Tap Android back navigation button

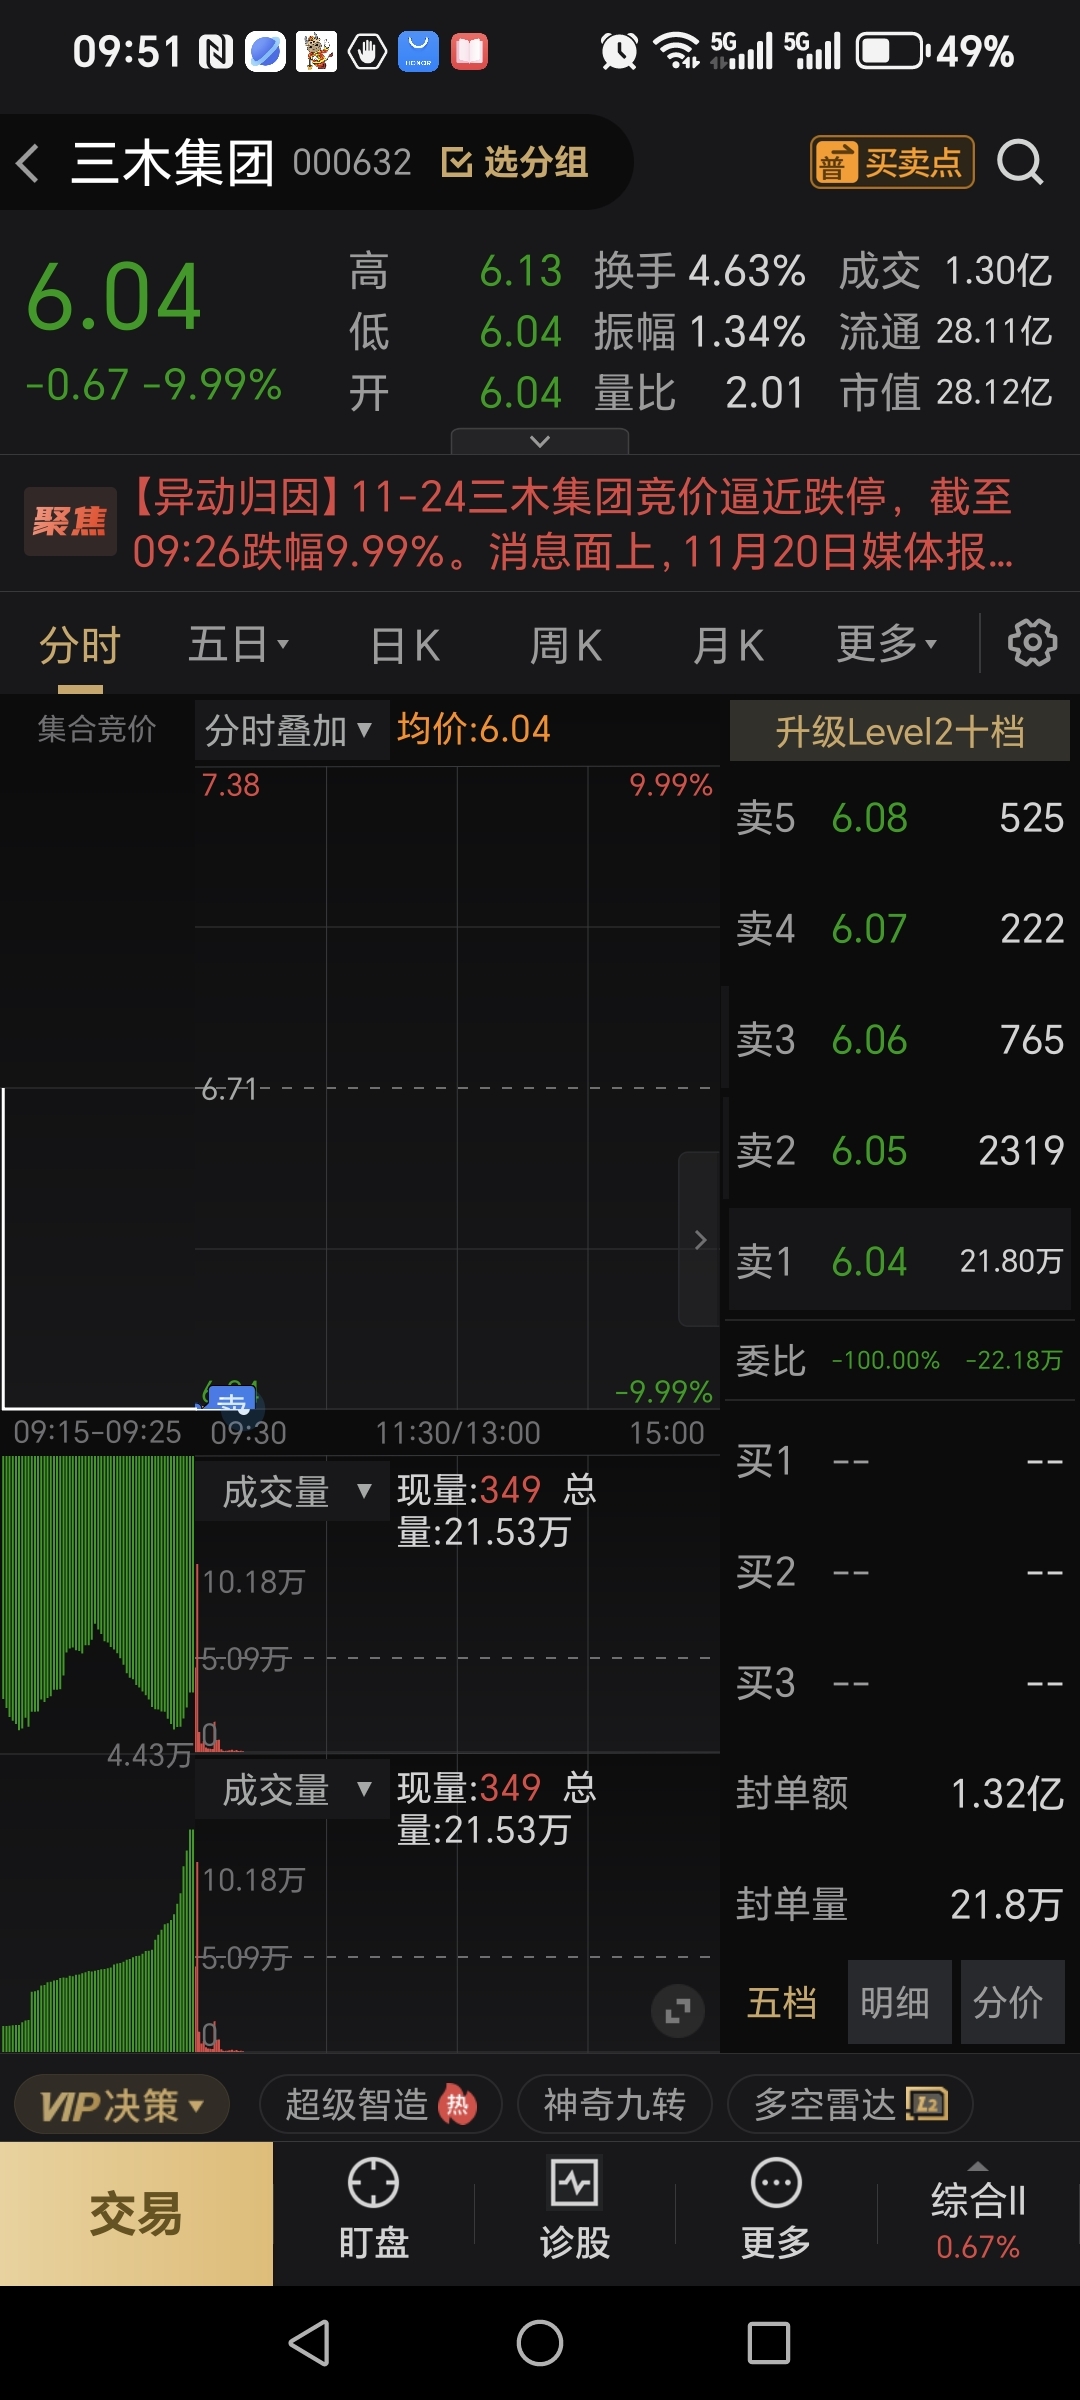[x=309, y=2342]
